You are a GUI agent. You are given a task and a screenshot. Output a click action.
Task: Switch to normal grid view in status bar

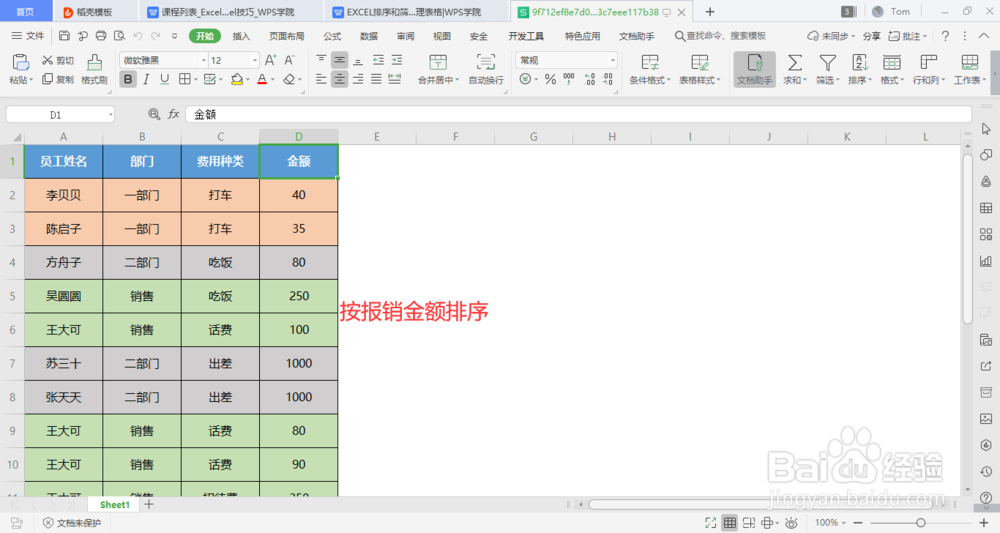(x=730, y=523)
